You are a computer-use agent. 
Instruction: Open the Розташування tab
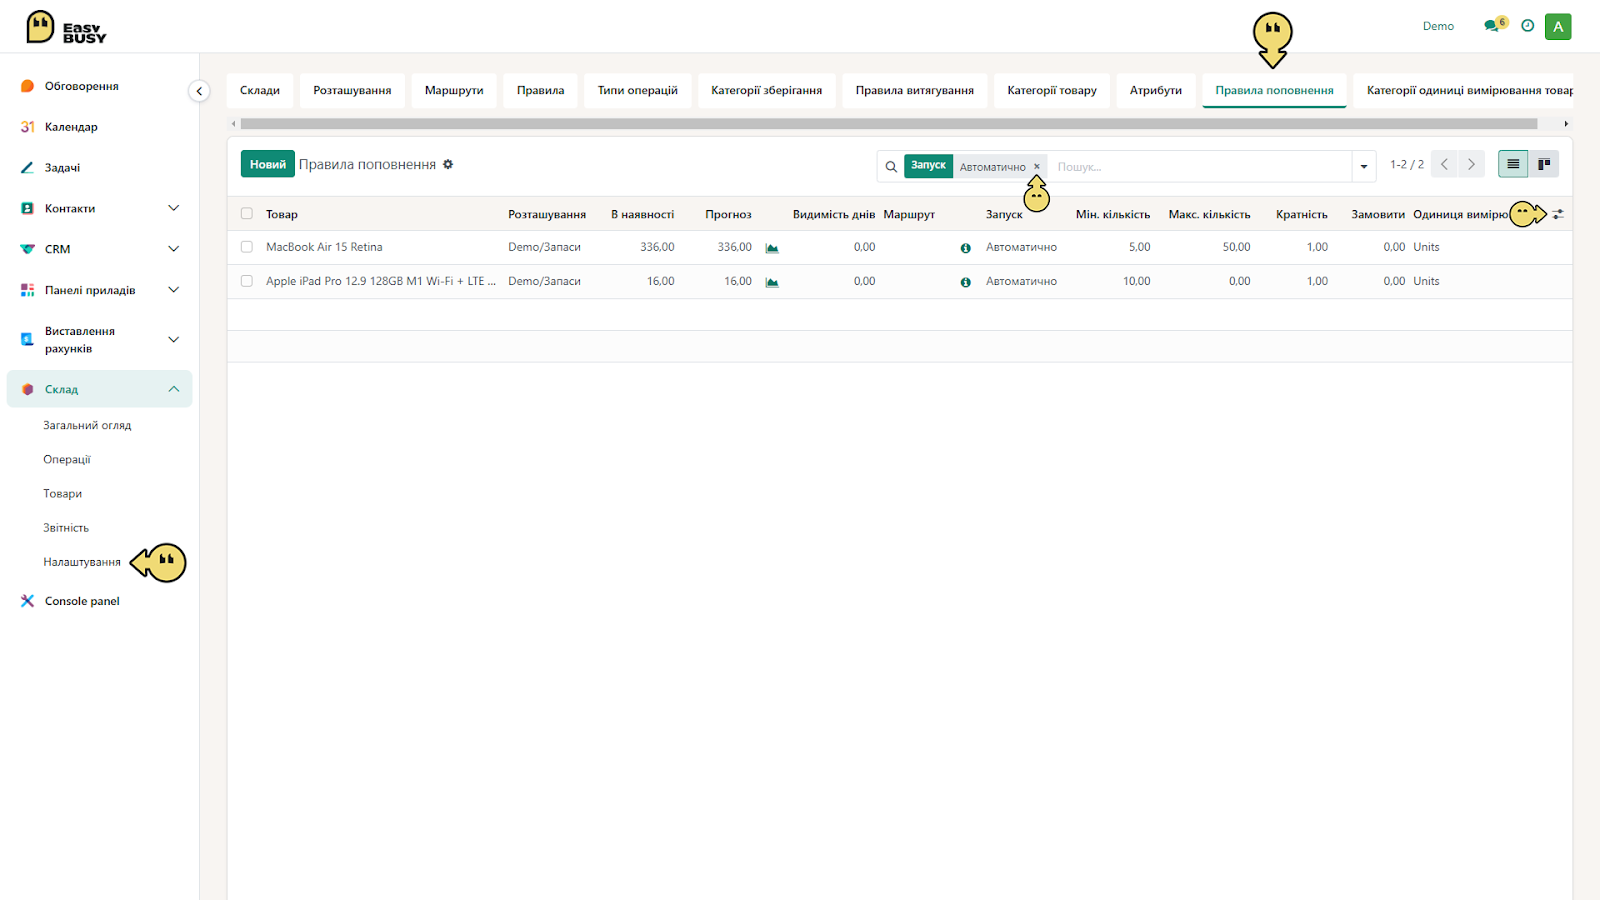(x=352, y=90)
